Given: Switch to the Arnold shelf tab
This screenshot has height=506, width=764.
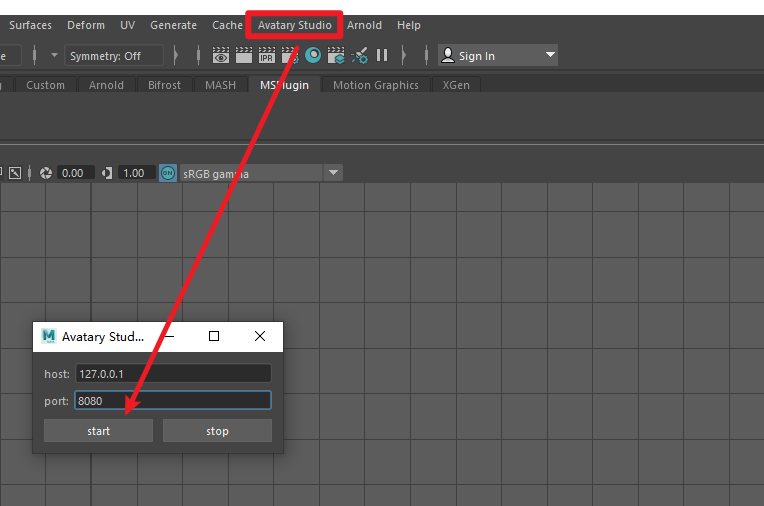Looking at the screenshot, I should (x=106, y=85).
